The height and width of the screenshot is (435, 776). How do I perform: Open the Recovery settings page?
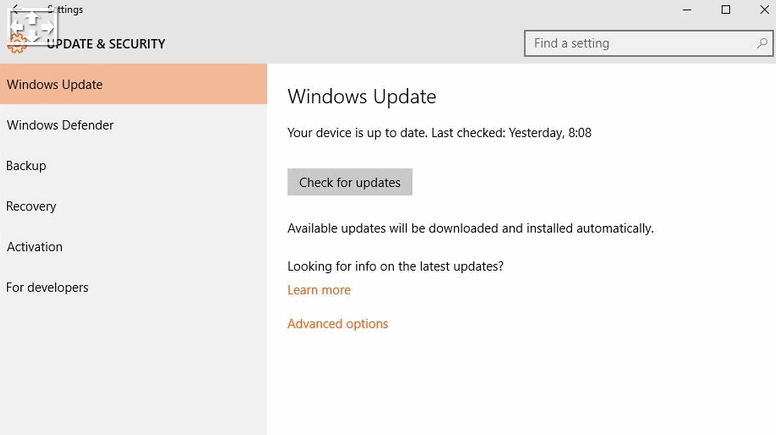tap(134, 206)
